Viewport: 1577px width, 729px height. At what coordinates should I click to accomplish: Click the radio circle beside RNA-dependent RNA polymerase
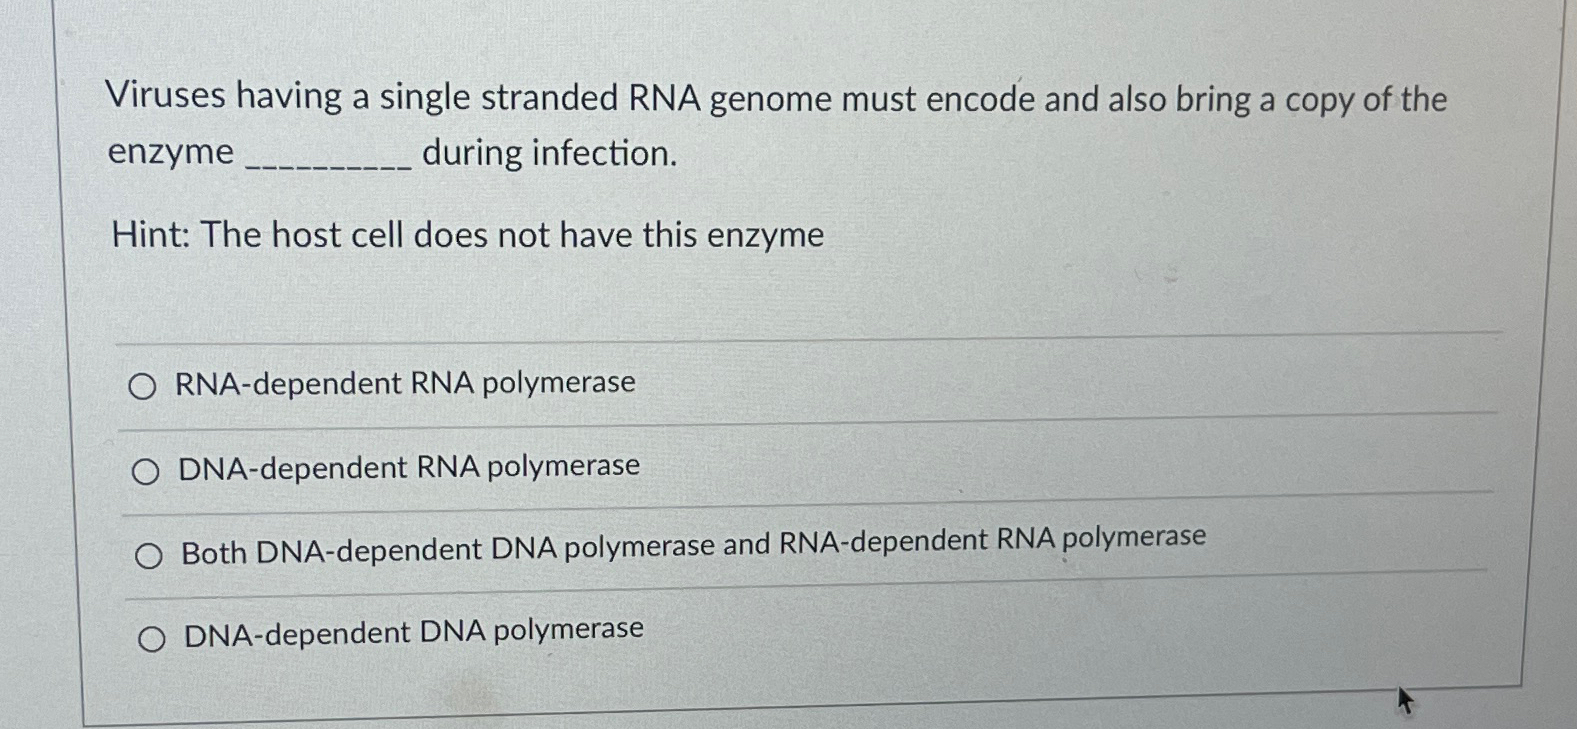pos(144,384)
